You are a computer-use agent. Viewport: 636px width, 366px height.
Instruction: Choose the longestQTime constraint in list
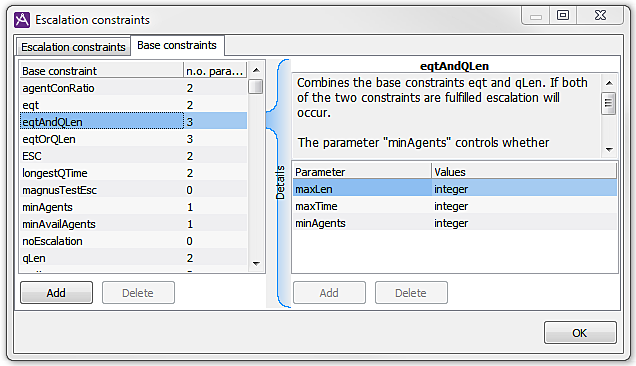[x=133, y=173]
